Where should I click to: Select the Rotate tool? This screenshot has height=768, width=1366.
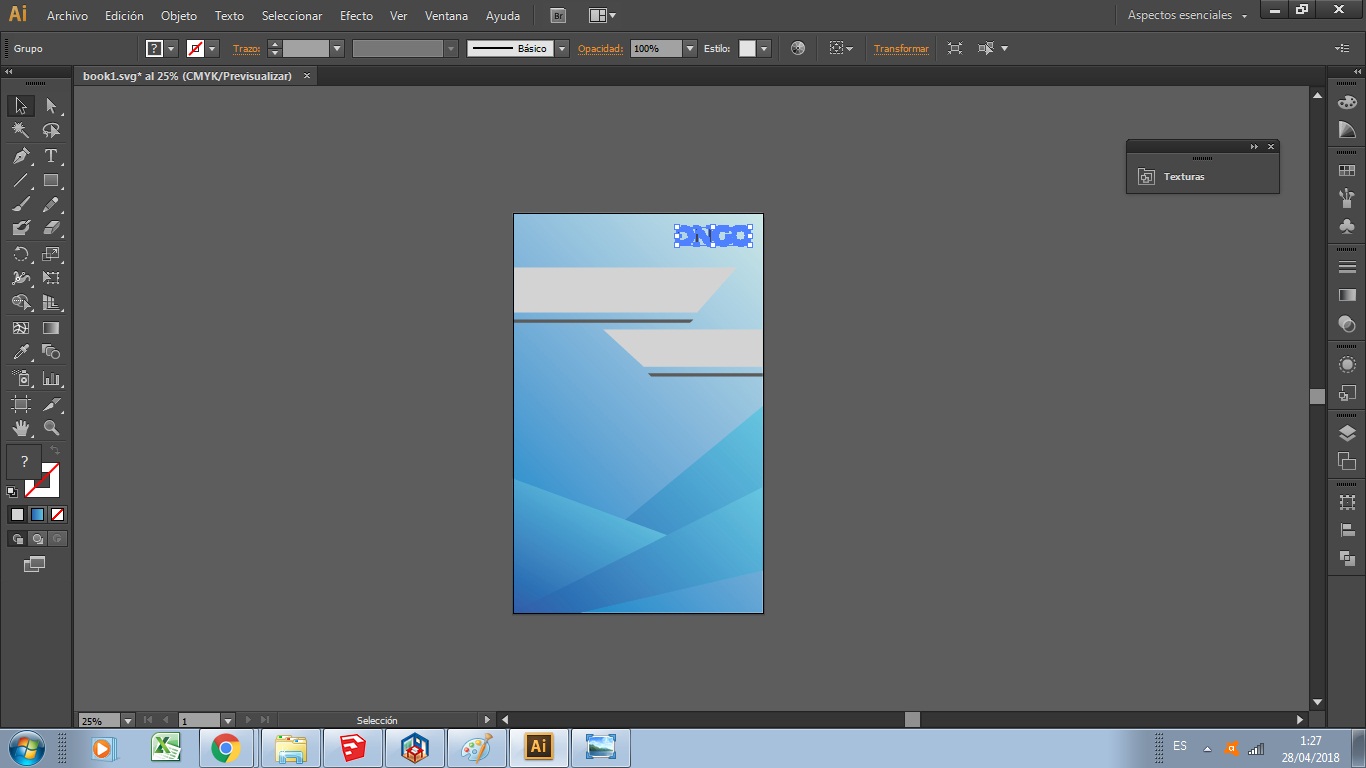[20, 254]
